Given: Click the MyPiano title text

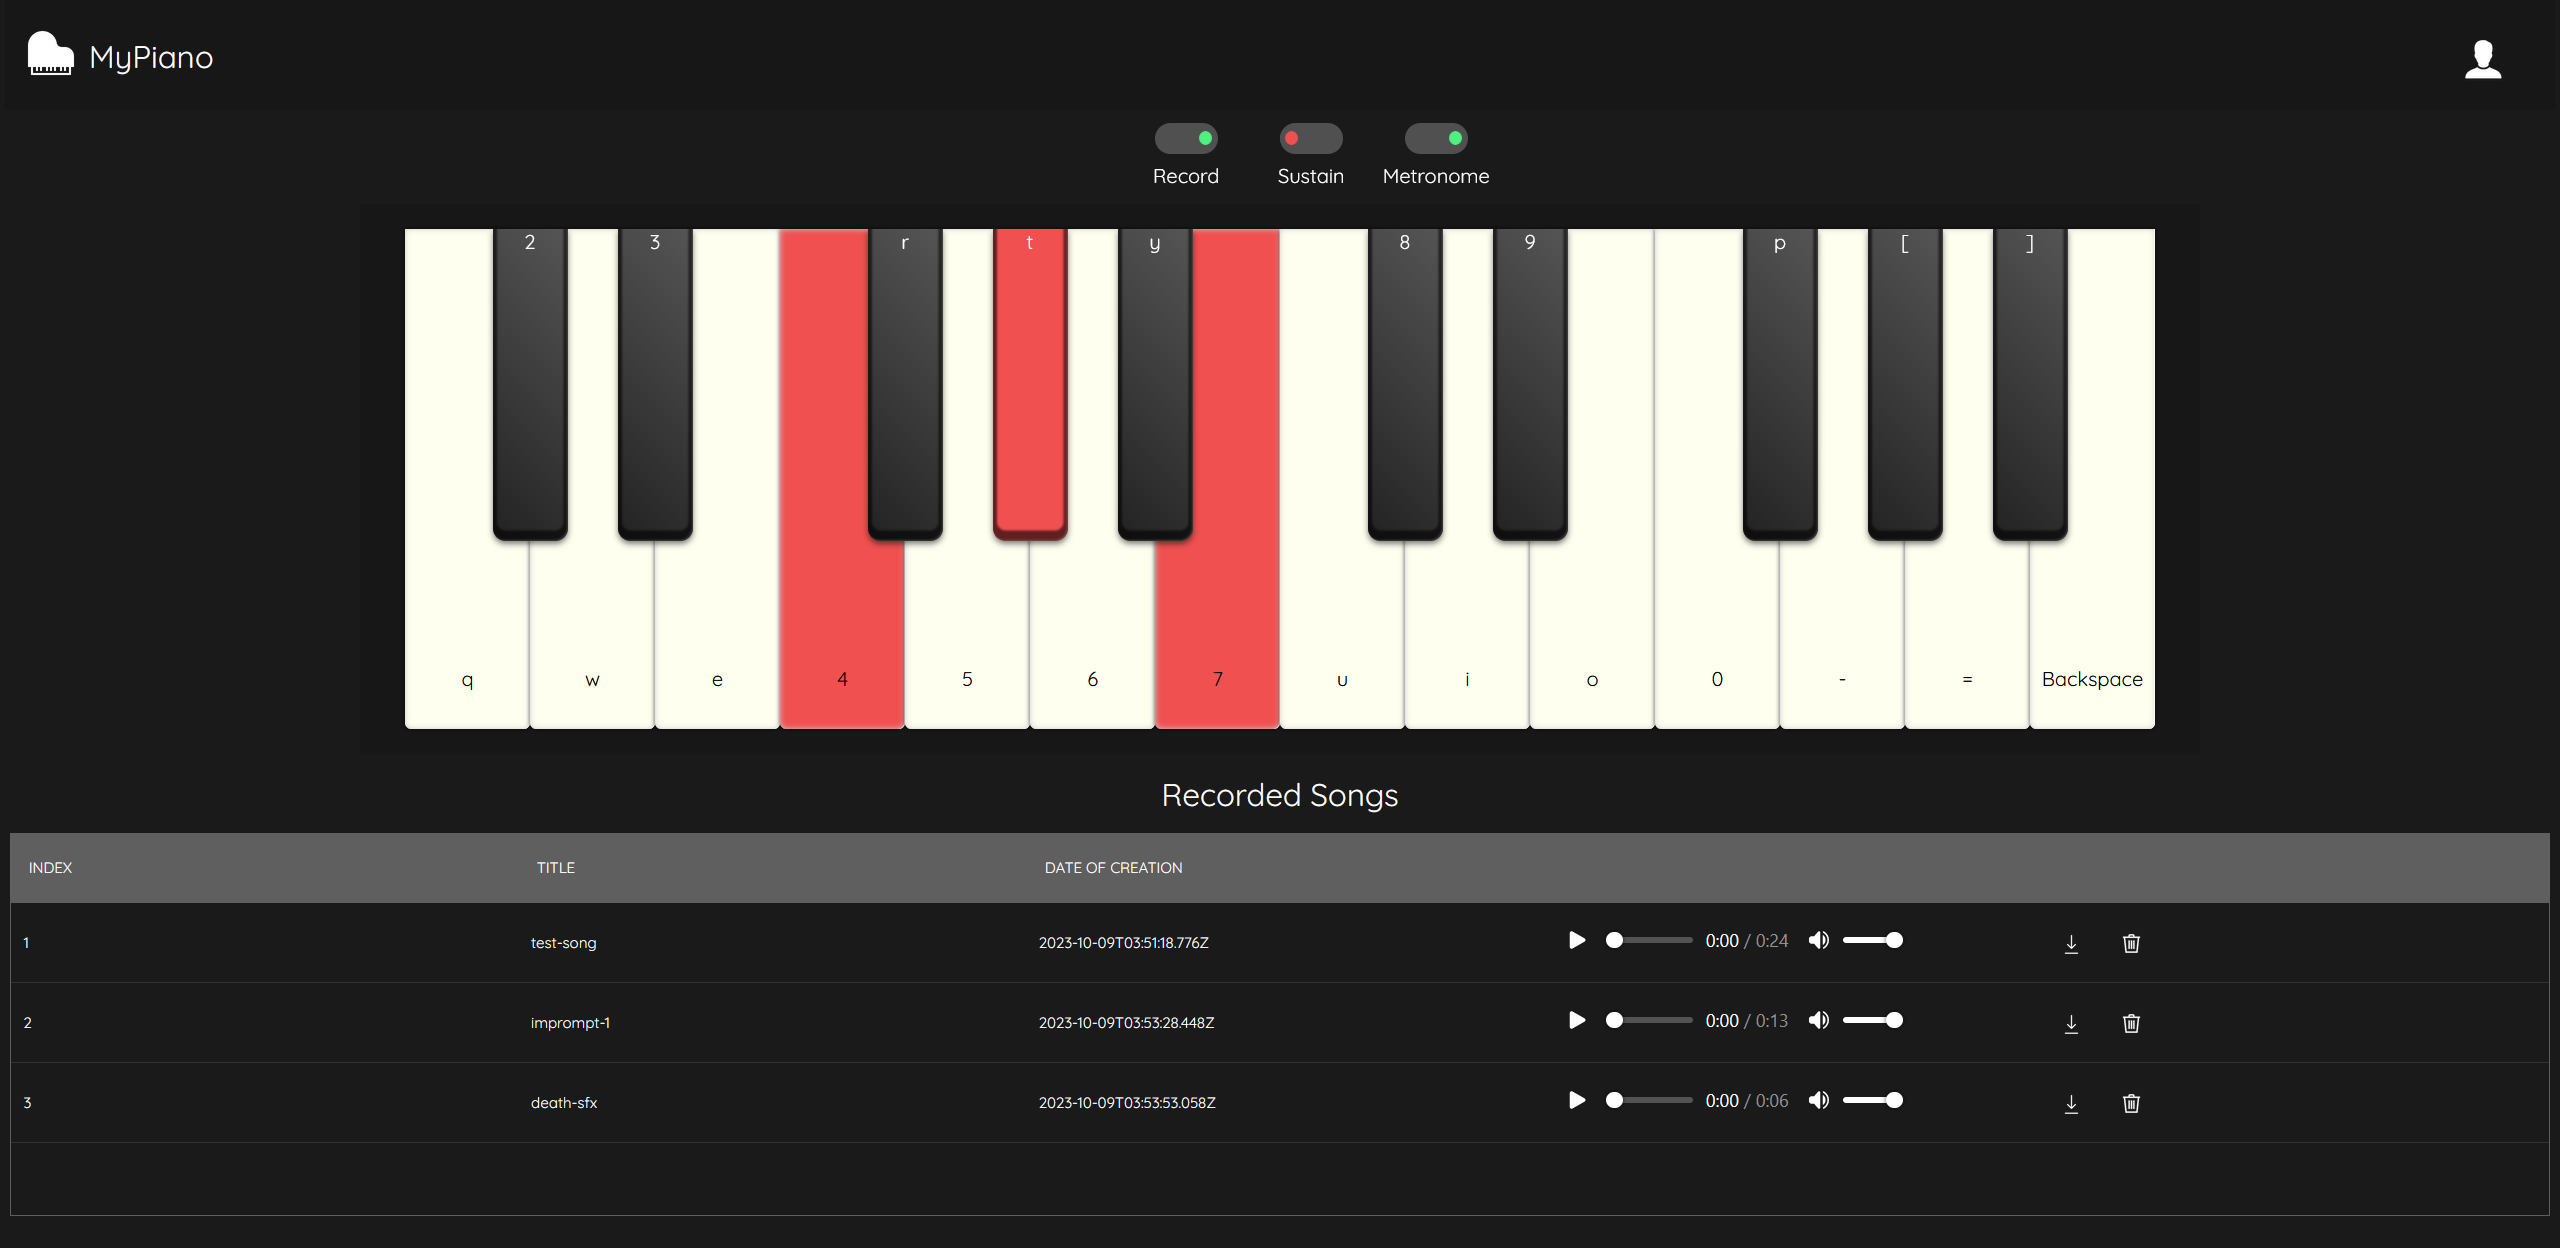Looking at the screenshot, I should coord(151,58).
